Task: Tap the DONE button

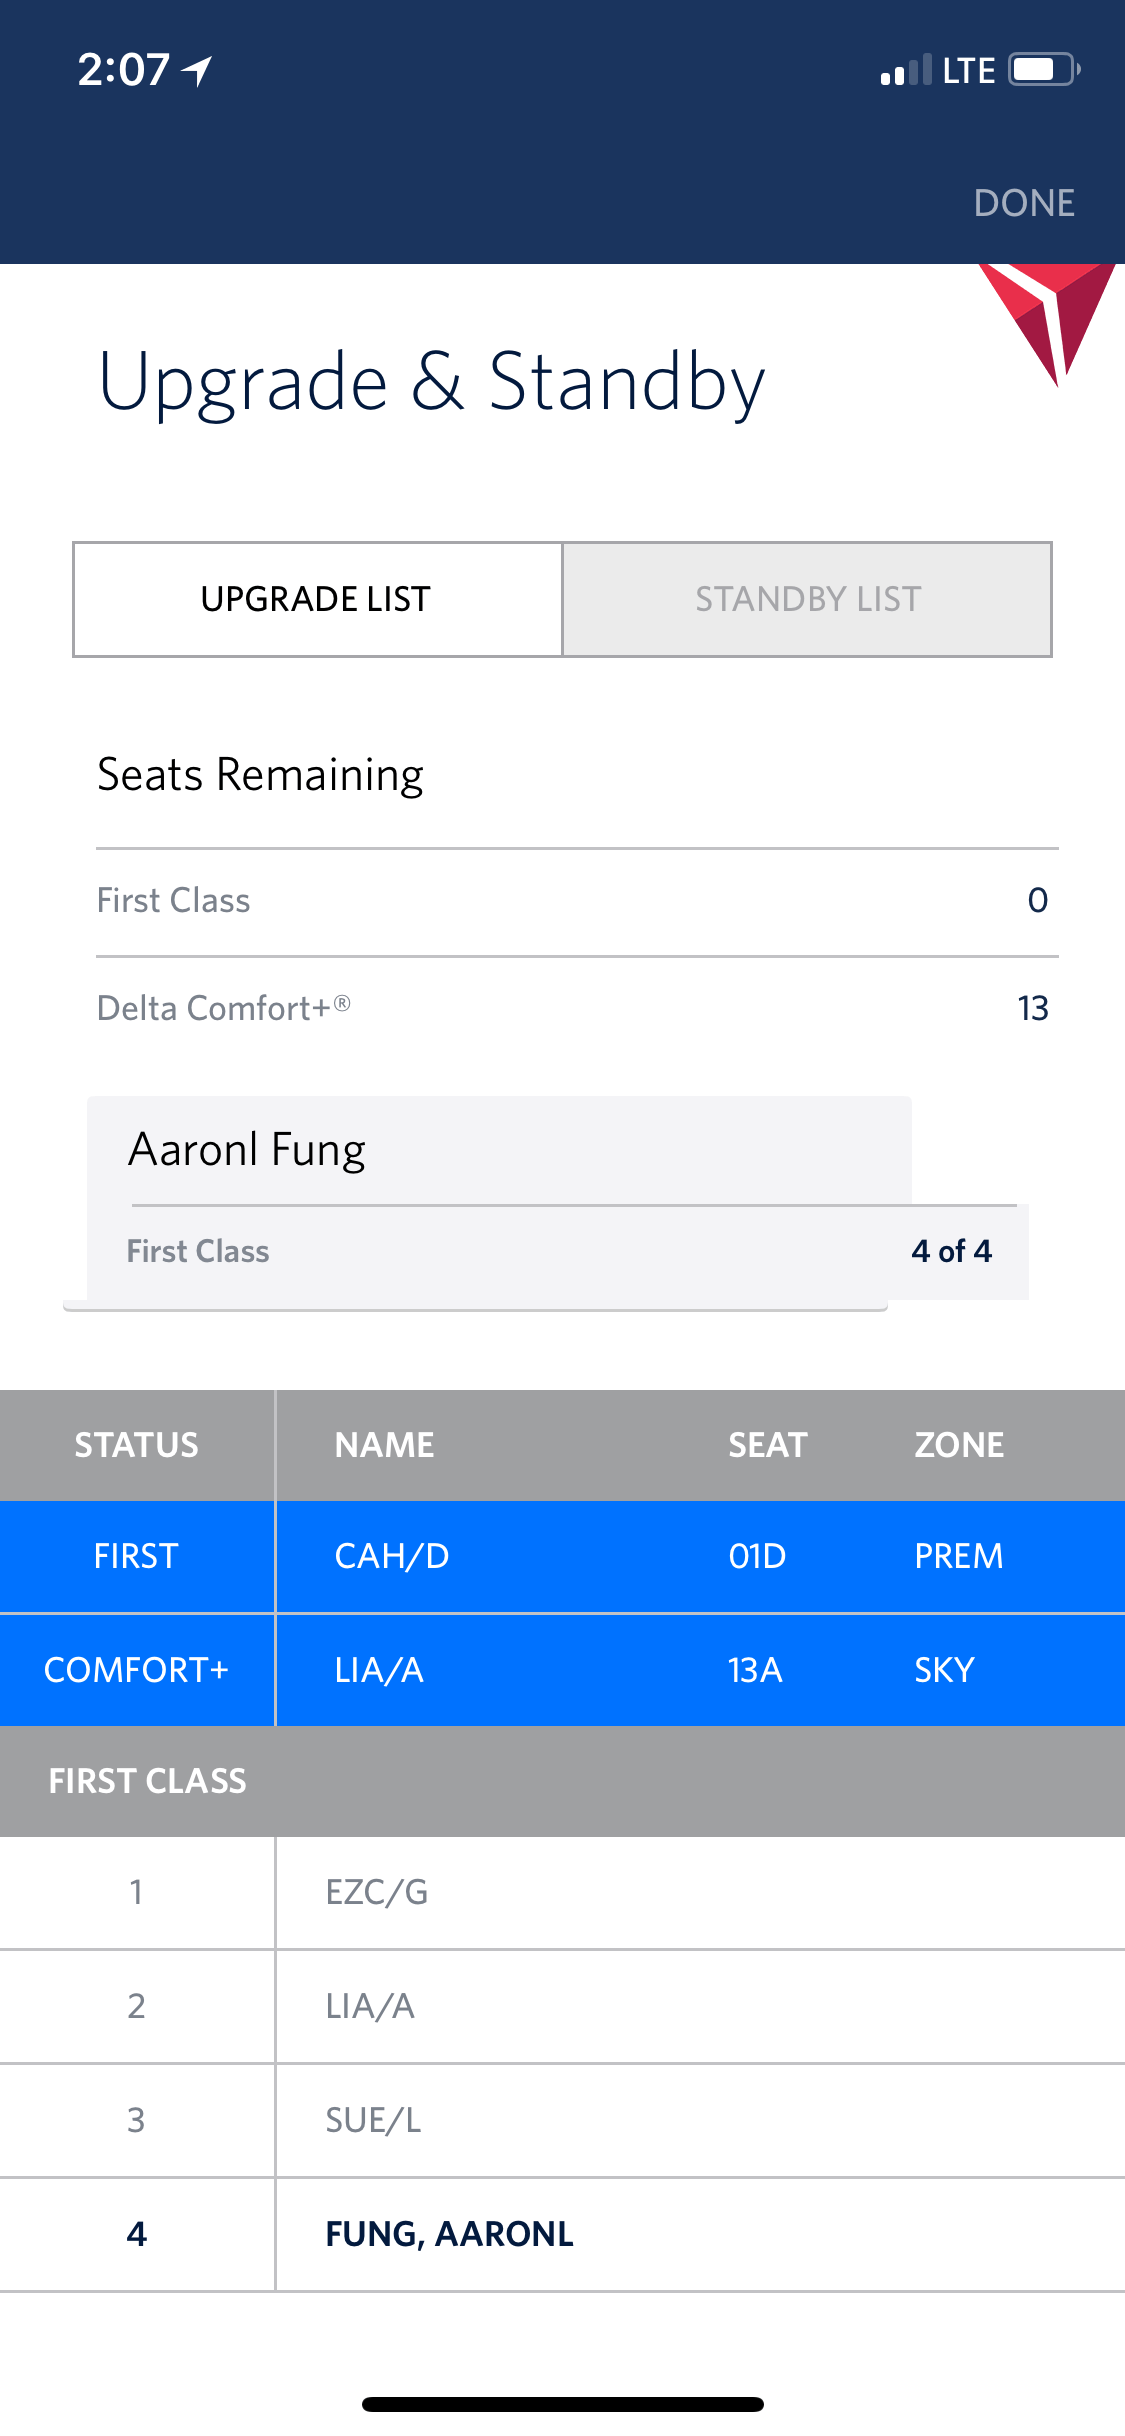Action: (x=1023, y=203)
